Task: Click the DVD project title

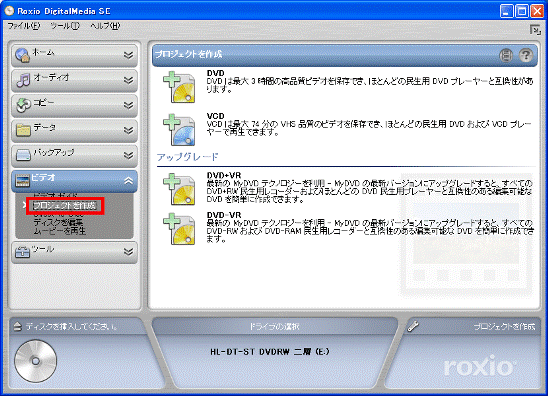Action: tap(215, 73)
